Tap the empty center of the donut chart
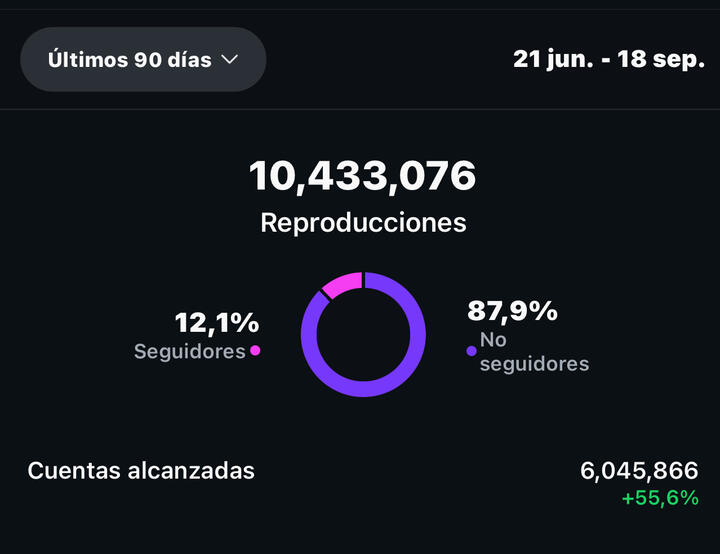The height and width of the screenshot is (554, 720). (x=363, y=334)
